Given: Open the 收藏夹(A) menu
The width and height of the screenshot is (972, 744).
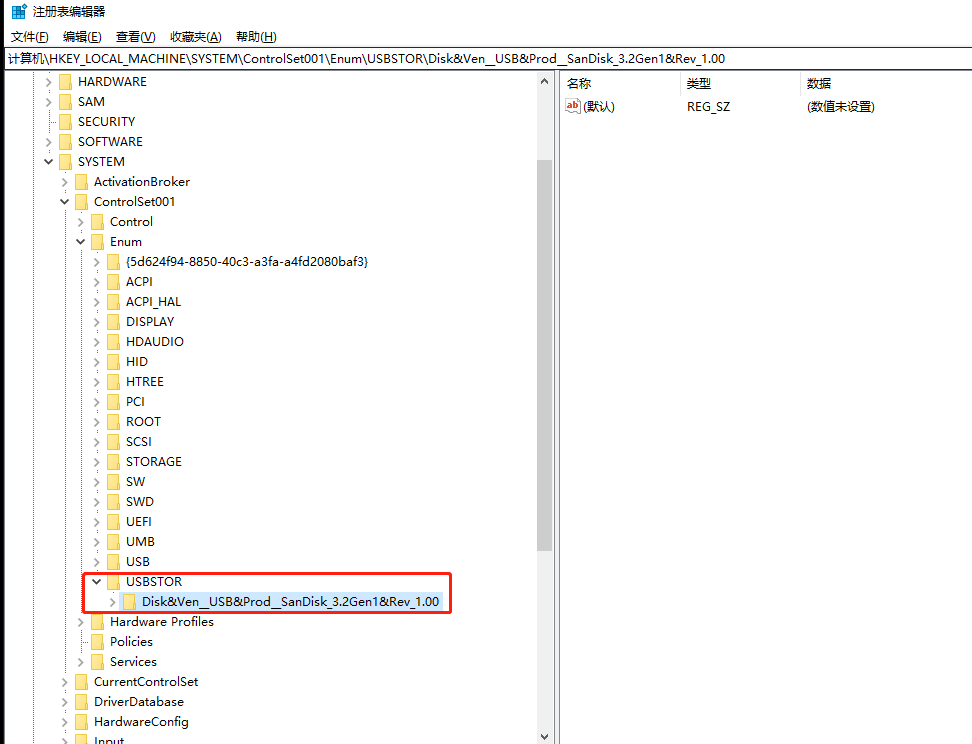Looking at the screenshot, I should point(195,36).
